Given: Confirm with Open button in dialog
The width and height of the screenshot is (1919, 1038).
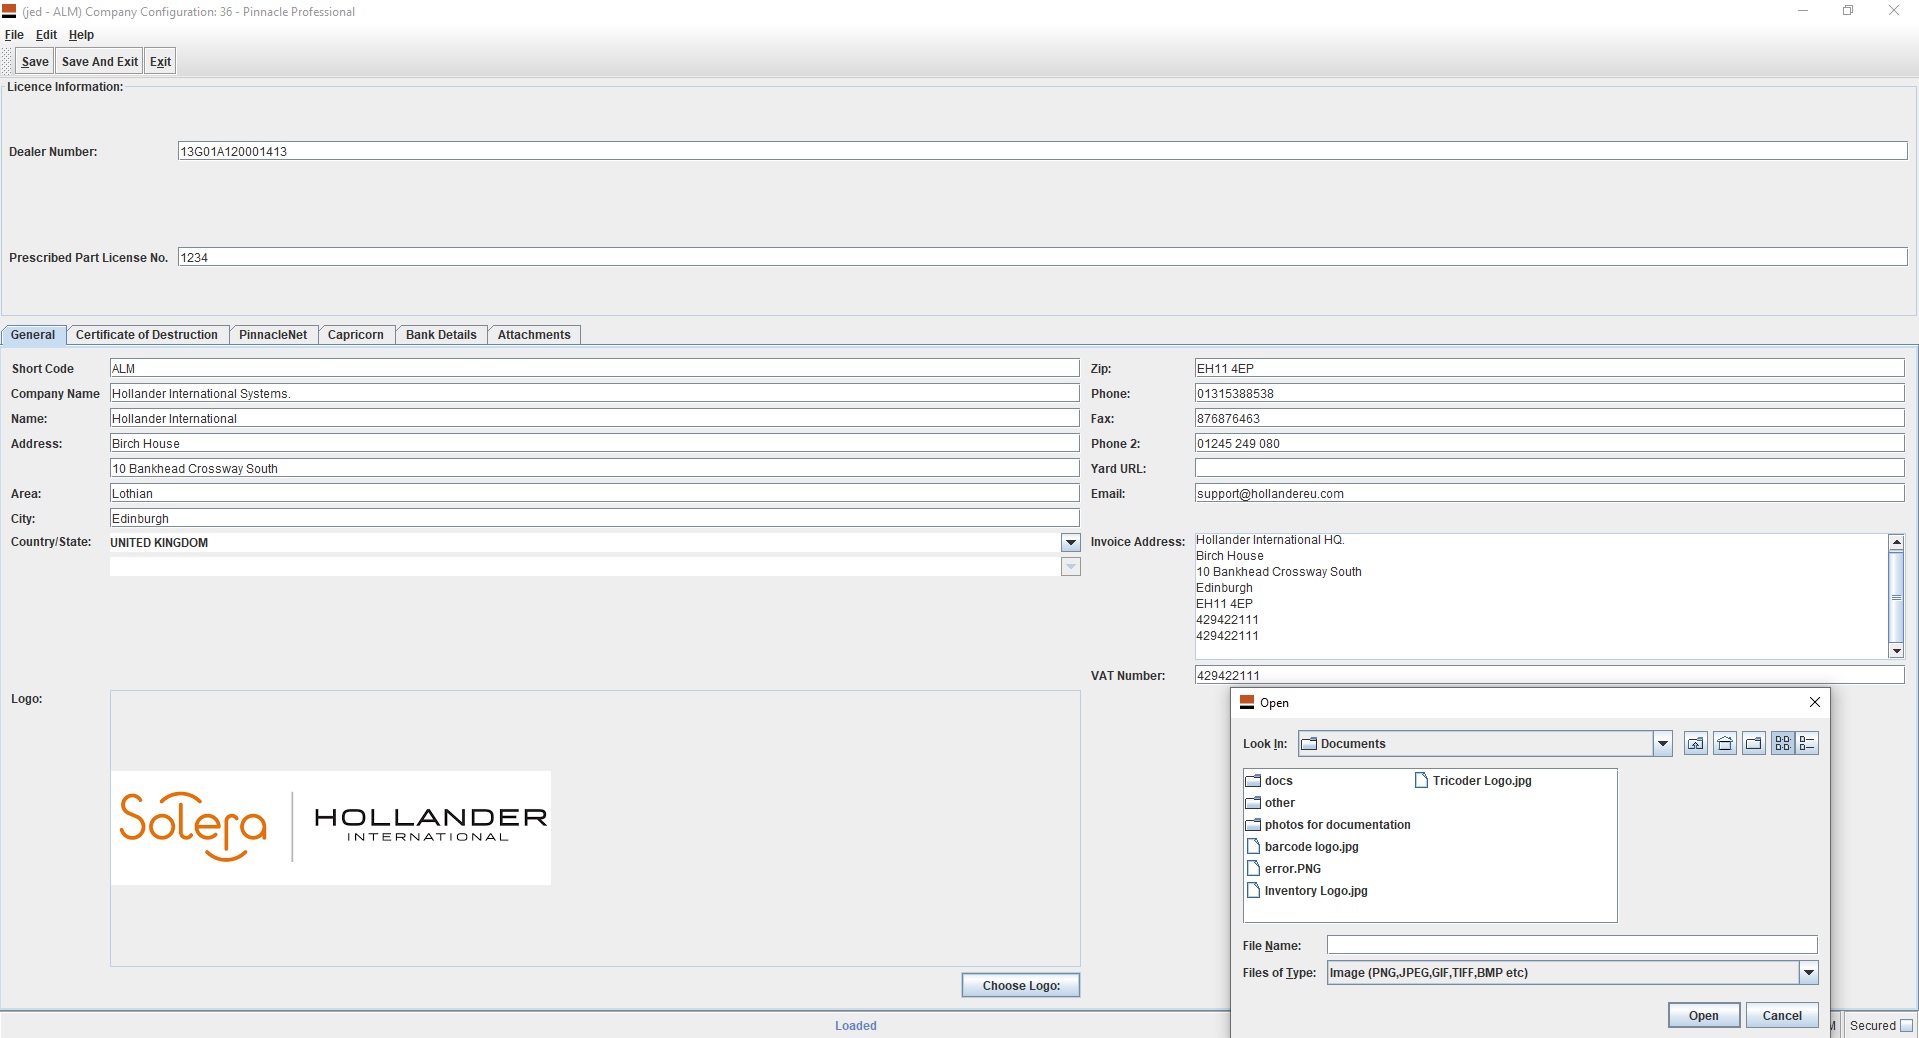Looking at the screenshot, I should [x=1704, y=1015].
